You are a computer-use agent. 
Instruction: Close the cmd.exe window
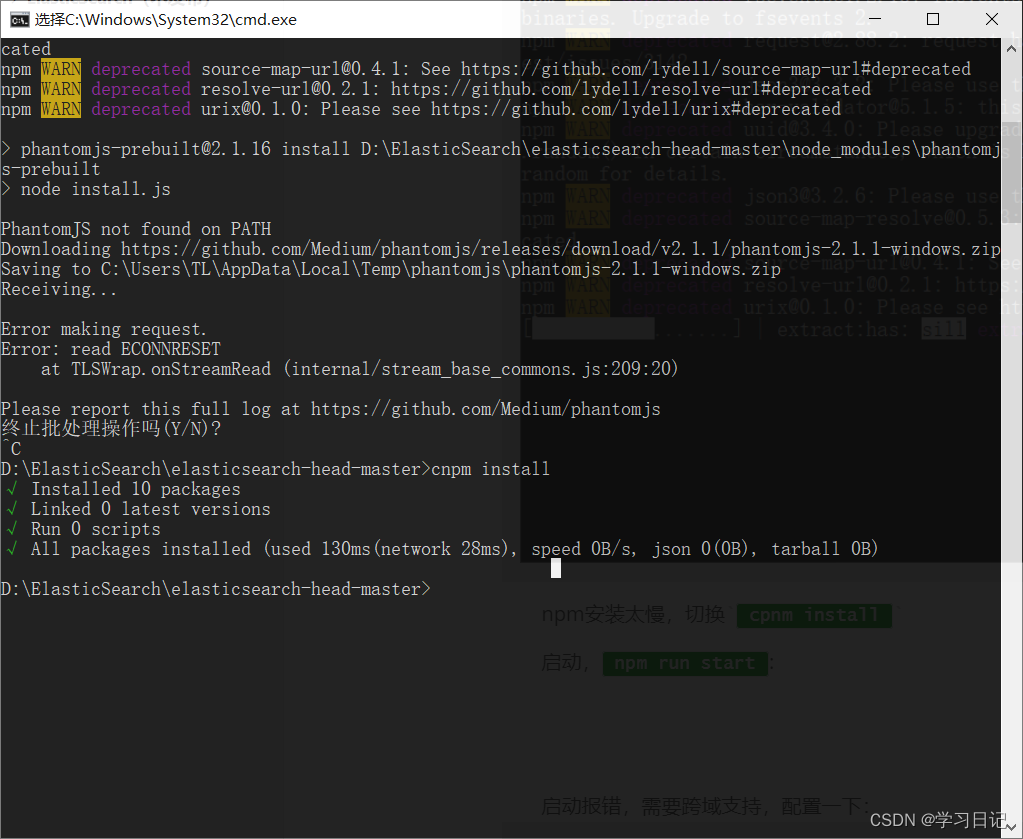tap(992, 20)
